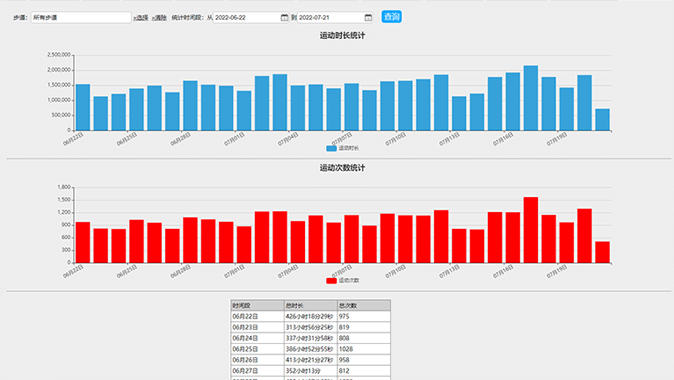
Task: Click the last short blue bar in the duration chart
Action: click(603, 120)
